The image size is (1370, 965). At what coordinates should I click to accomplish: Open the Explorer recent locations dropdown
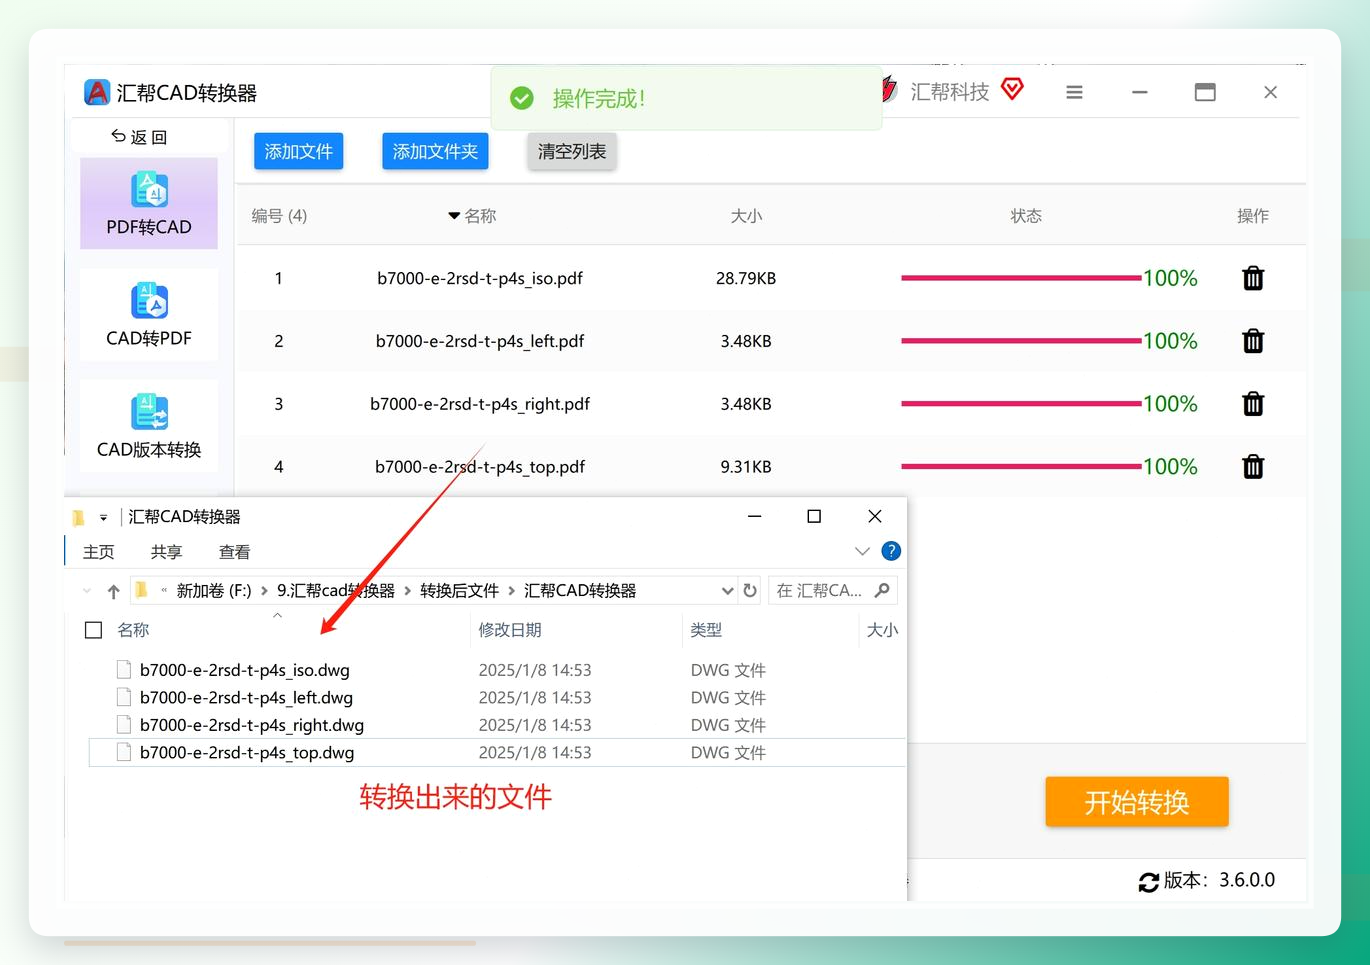87,591
